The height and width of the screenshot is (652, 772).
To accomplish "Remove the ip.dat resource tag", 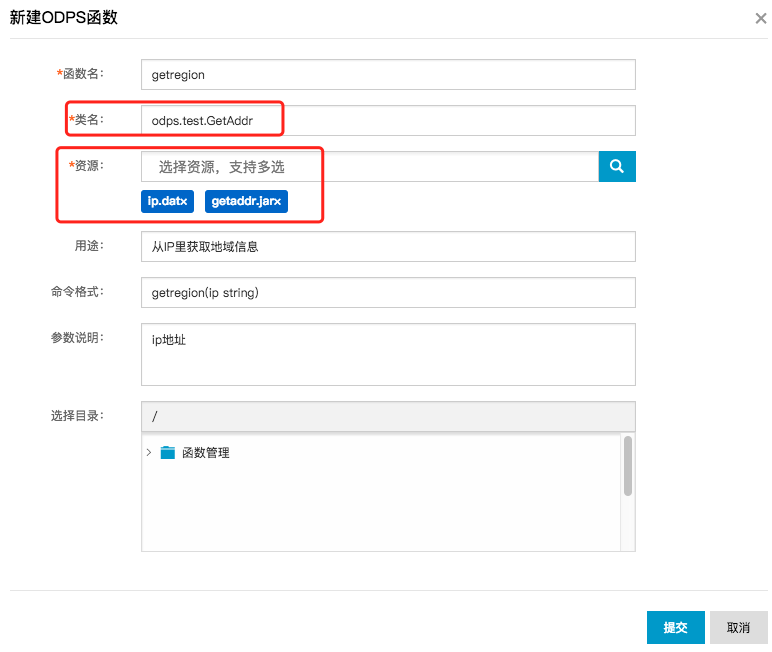I will 183,201.
